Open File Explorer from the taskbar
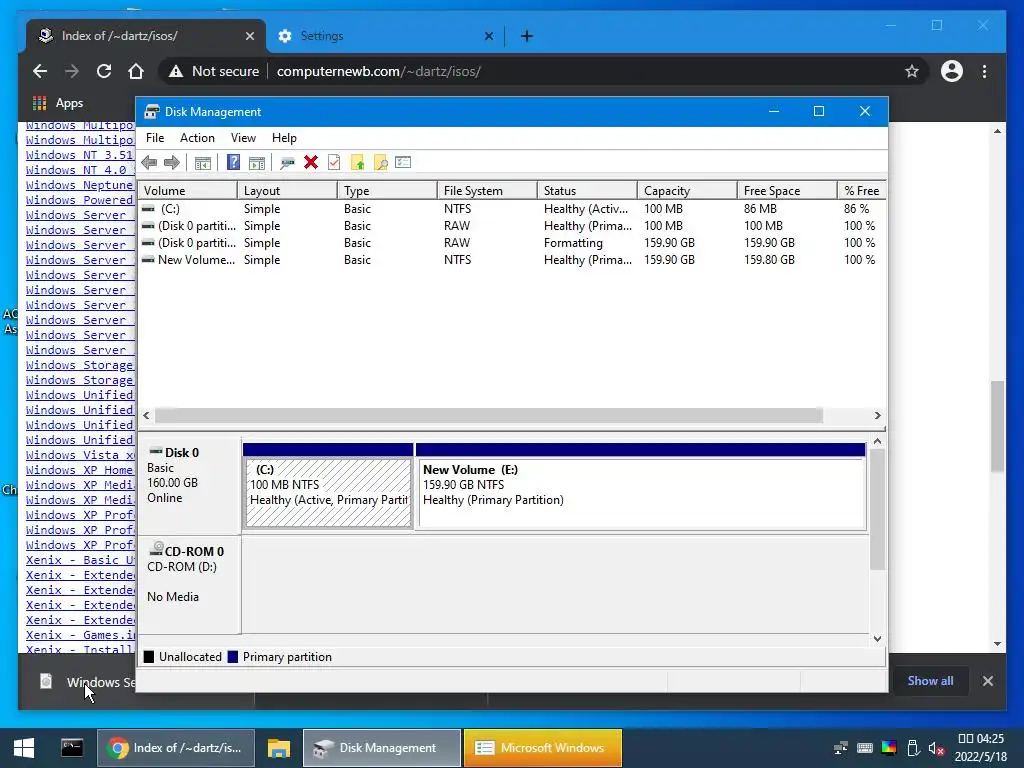Screen dimensions: 1024x768 click(x=279, y=748)
